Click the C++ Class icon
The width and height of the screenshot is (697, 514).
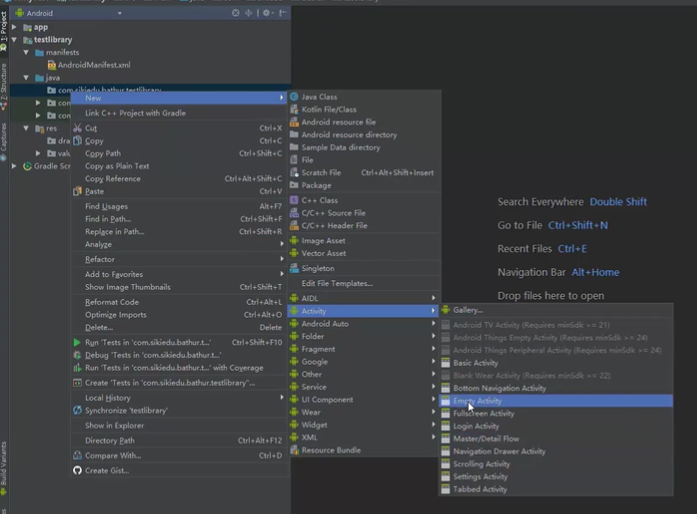tap(294, 200)
